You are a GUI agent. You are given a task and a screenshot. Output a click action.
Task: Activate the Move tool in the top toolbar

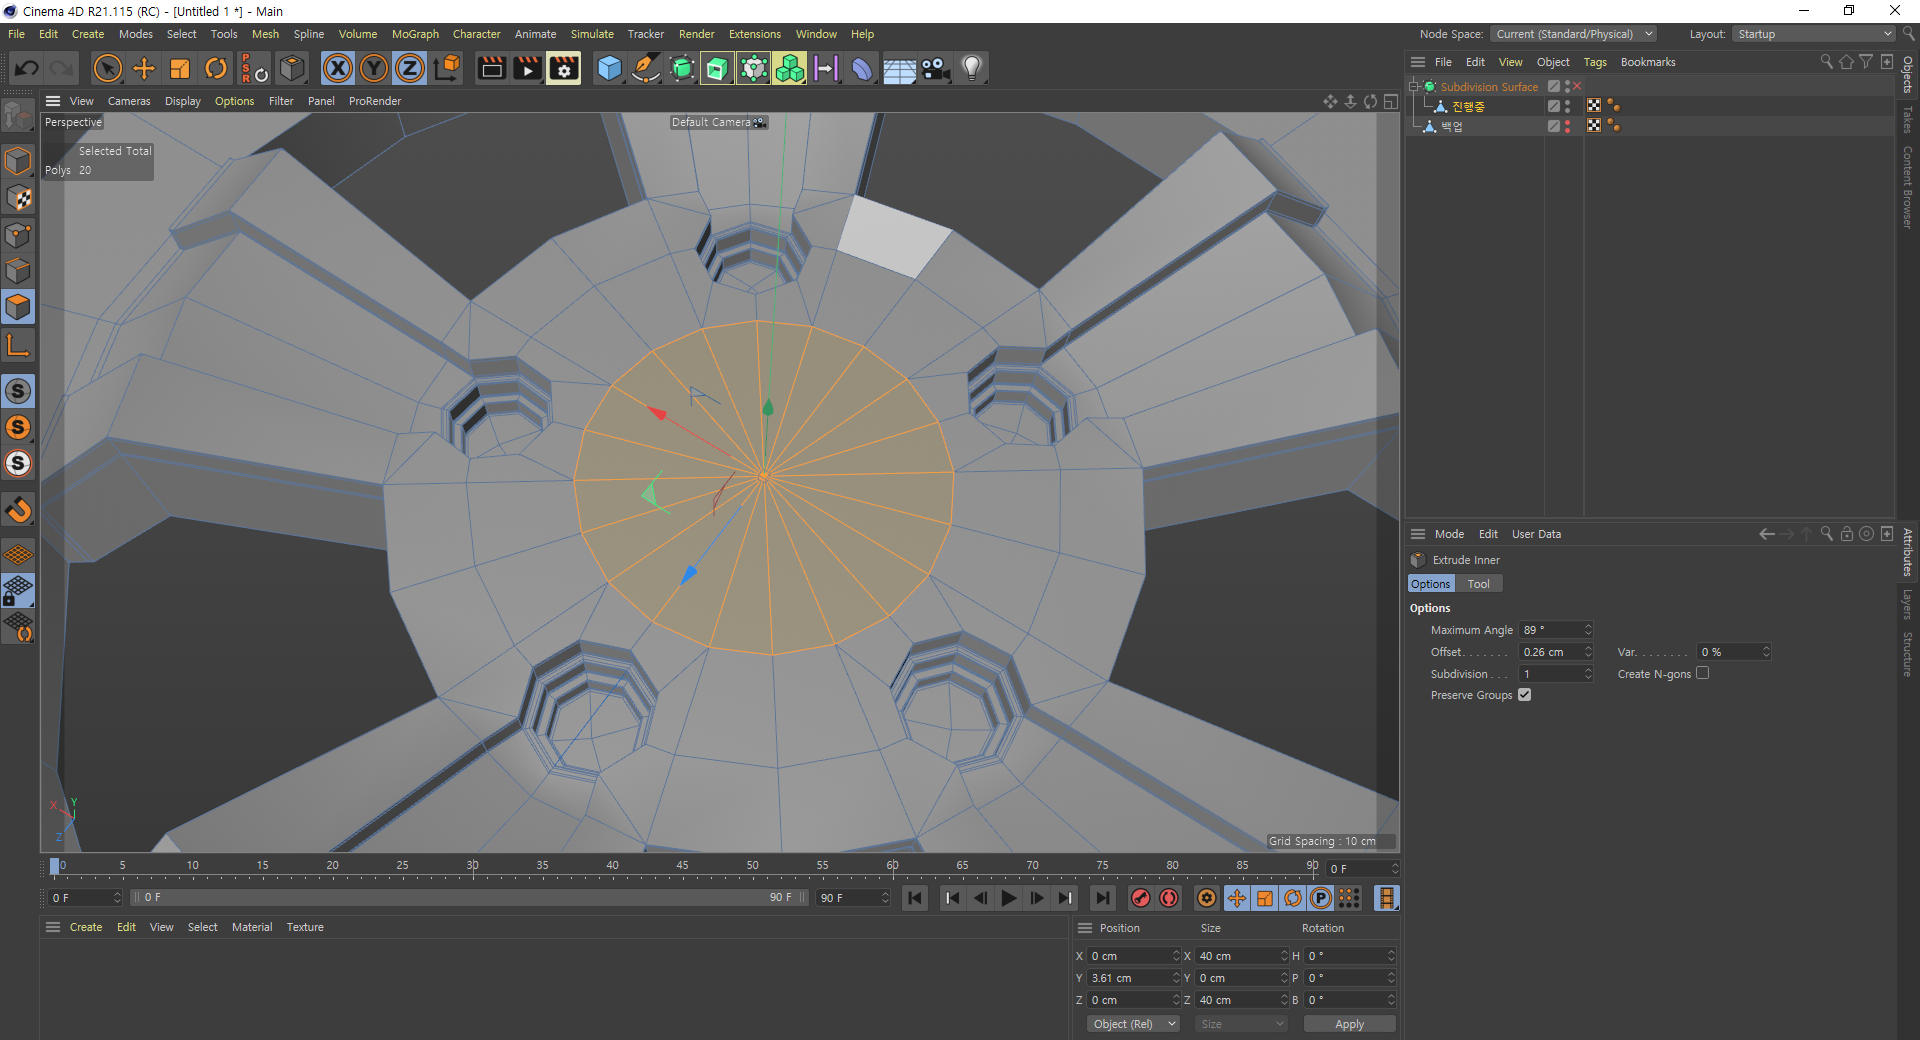tap(144, 68)
